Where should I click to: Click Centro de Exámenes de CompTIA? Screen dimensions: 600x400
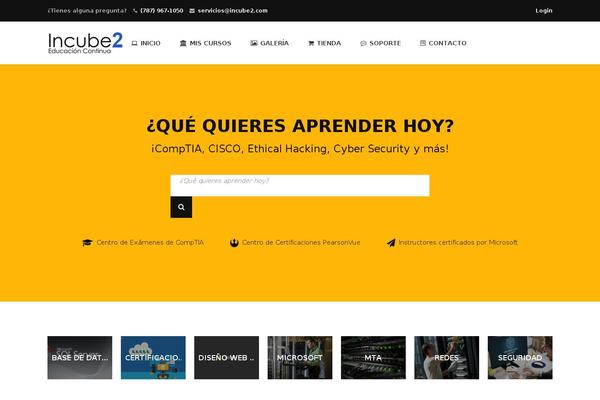click(150, 243)
